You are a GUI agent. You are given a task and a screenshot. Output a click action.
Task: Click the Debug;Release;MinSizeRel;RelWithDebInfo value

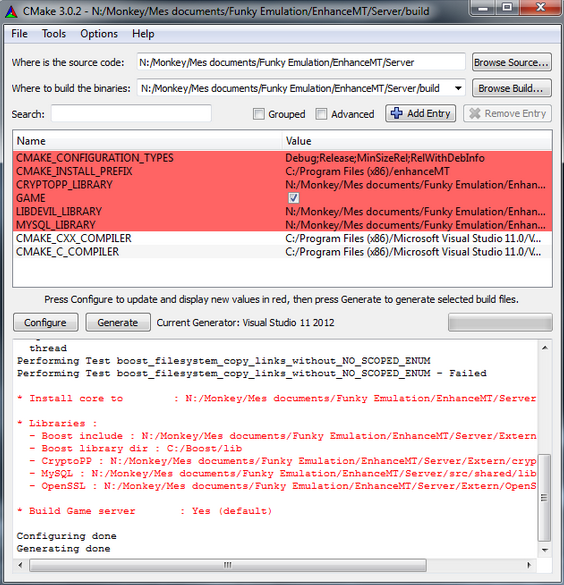[x=385, y=158]
